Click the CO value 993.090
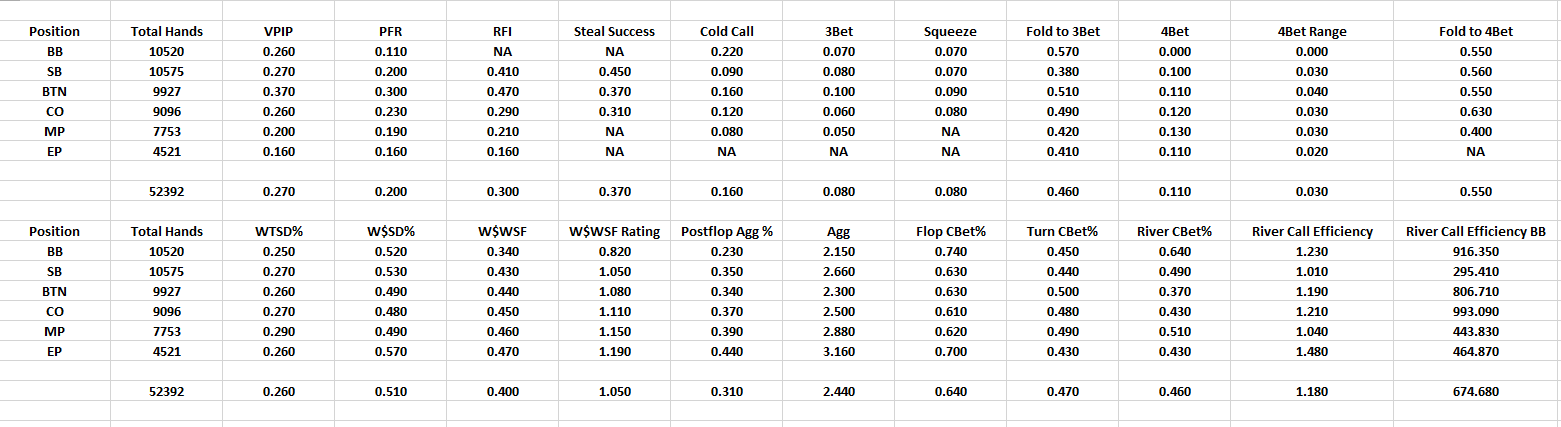Viewport: 1561px width, 427px height. click(1475, 311)
